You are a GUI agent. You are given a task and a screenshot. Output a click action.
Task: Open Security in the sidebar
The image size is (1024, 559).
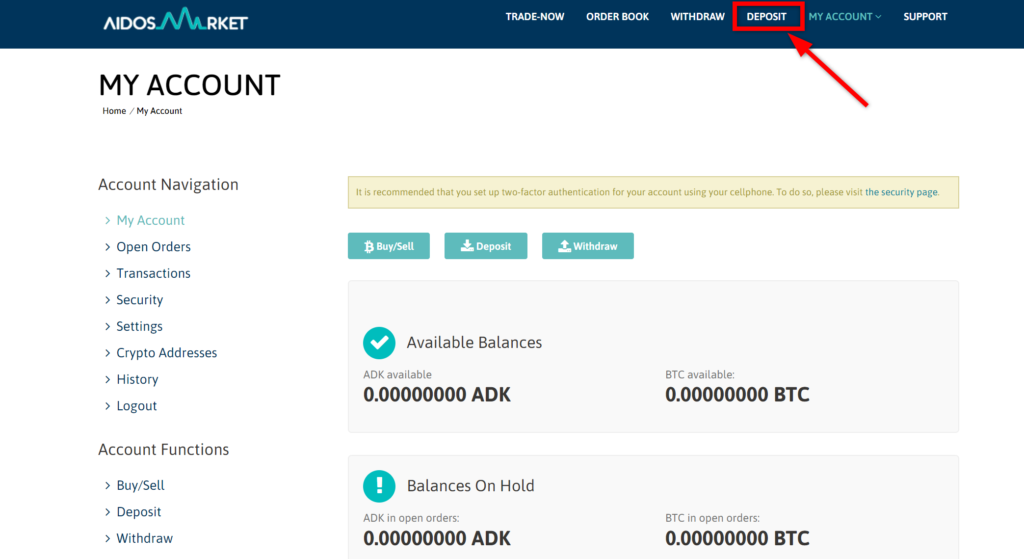(139, 300)
